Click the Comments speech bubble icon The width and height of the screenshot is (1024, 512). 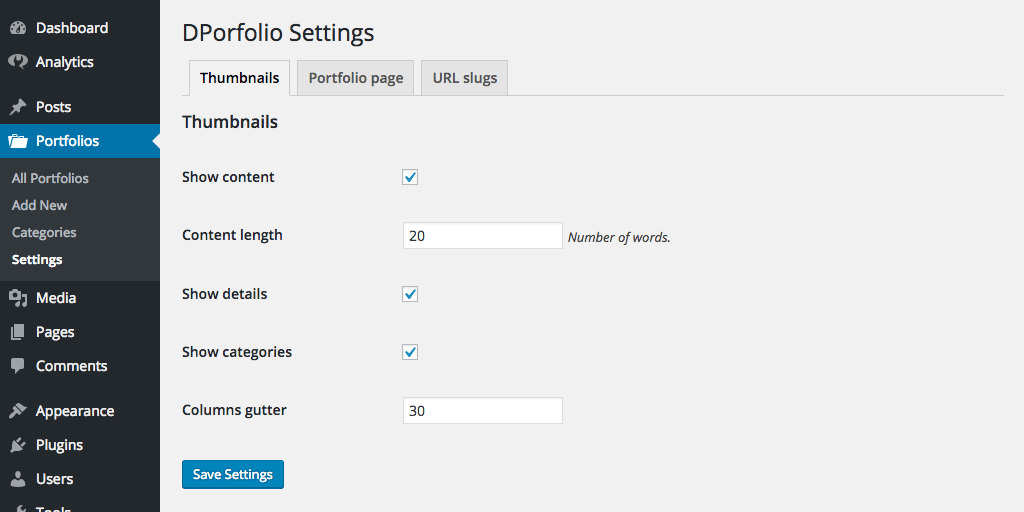(x=18, y=366)
